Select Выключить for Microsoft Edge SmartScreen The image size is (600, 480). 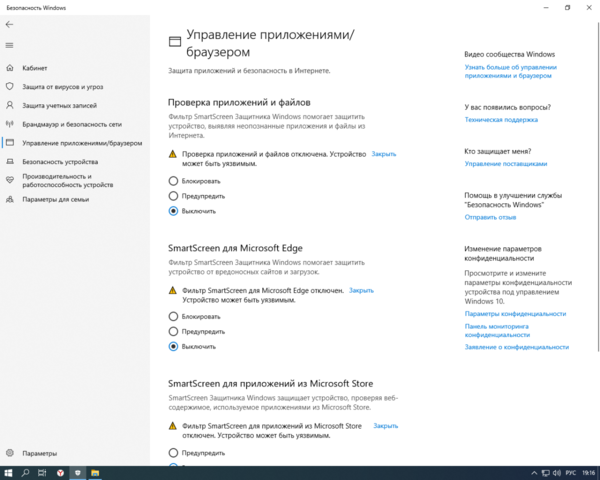click(192, 346)
